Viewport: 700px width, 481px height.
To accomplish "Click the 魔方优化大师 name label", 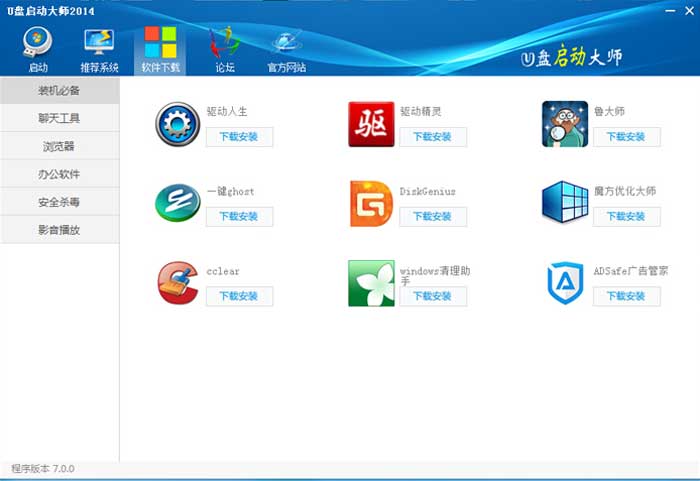I will [x=625, y=191].
